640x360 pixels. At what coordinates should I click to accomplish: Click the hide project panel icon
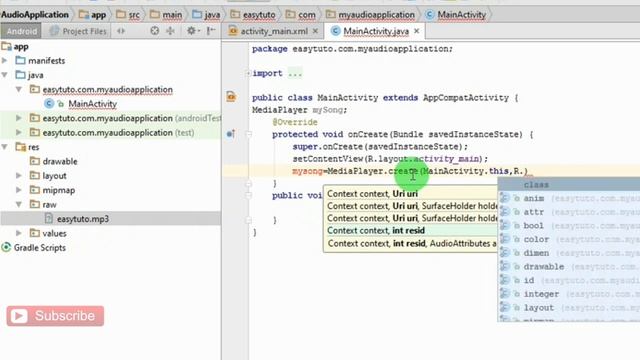(211, 31)
